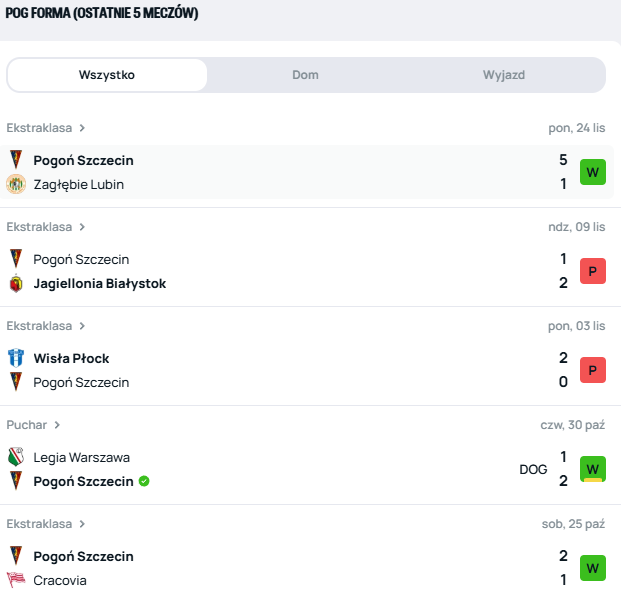
Task: Click red P badge for Jagiellonia match
Action: pyautogui.click(x=593, y=271)
